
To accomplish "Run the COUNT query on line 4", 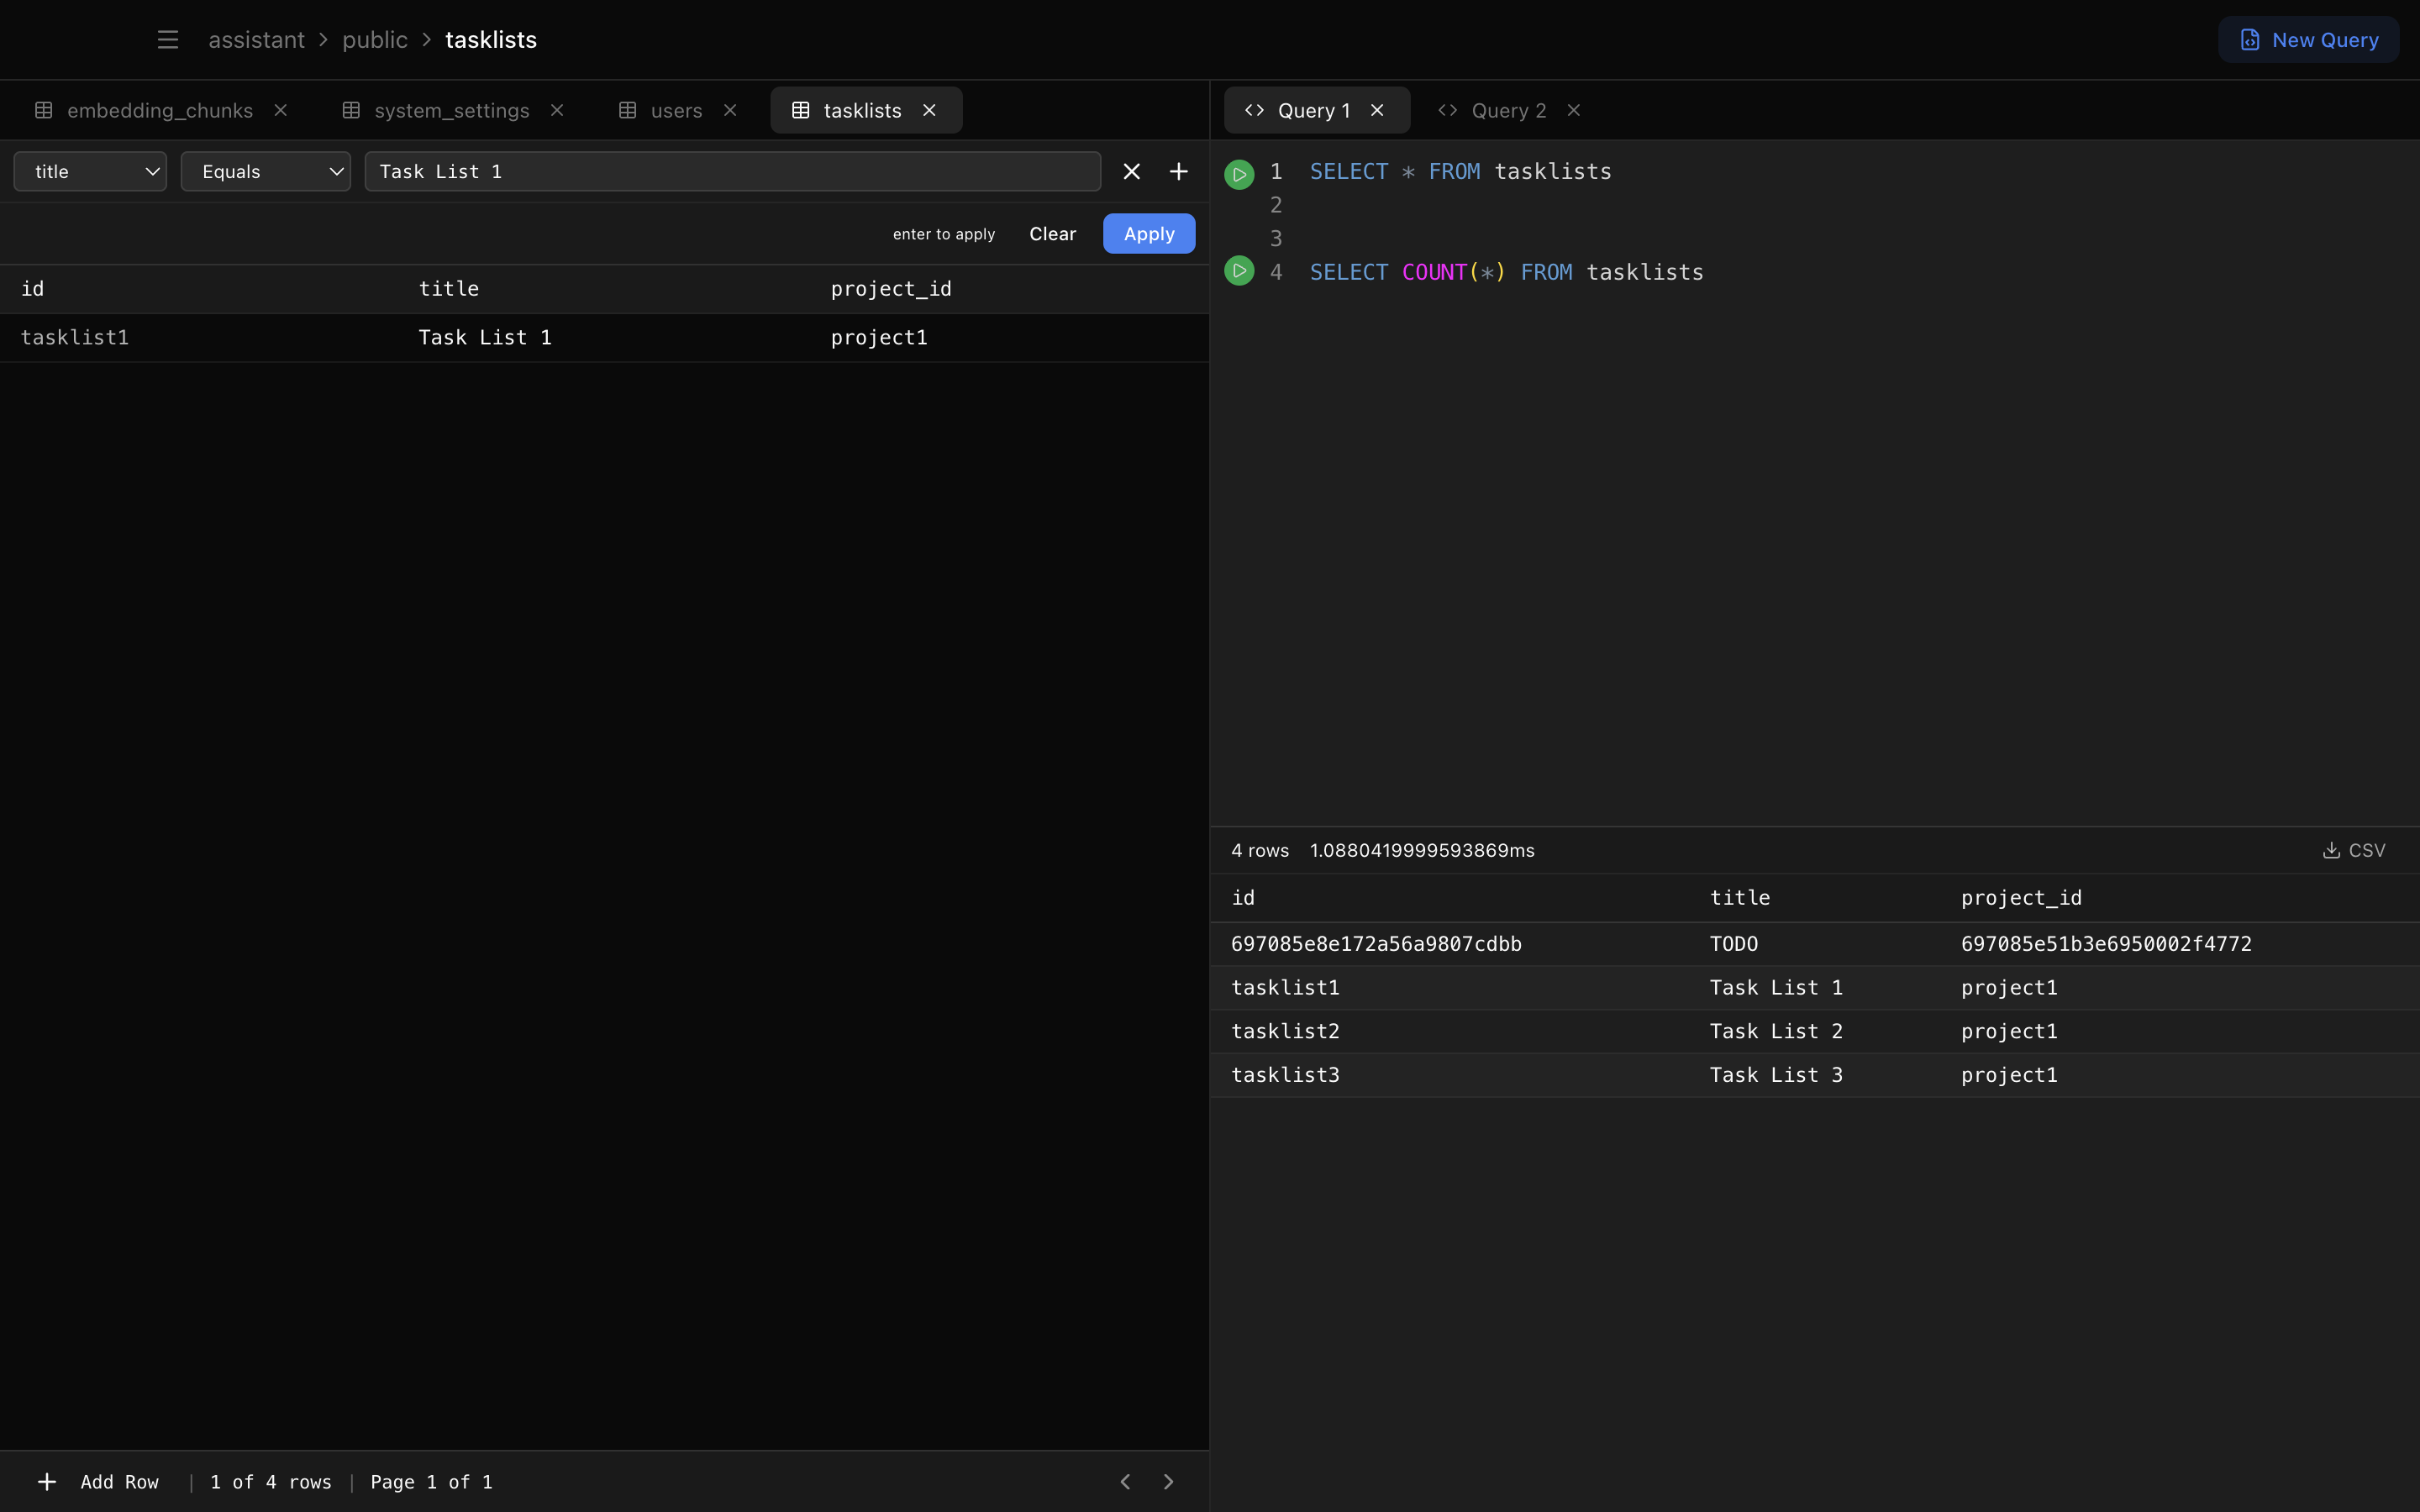I will (x=1239, y=271).
